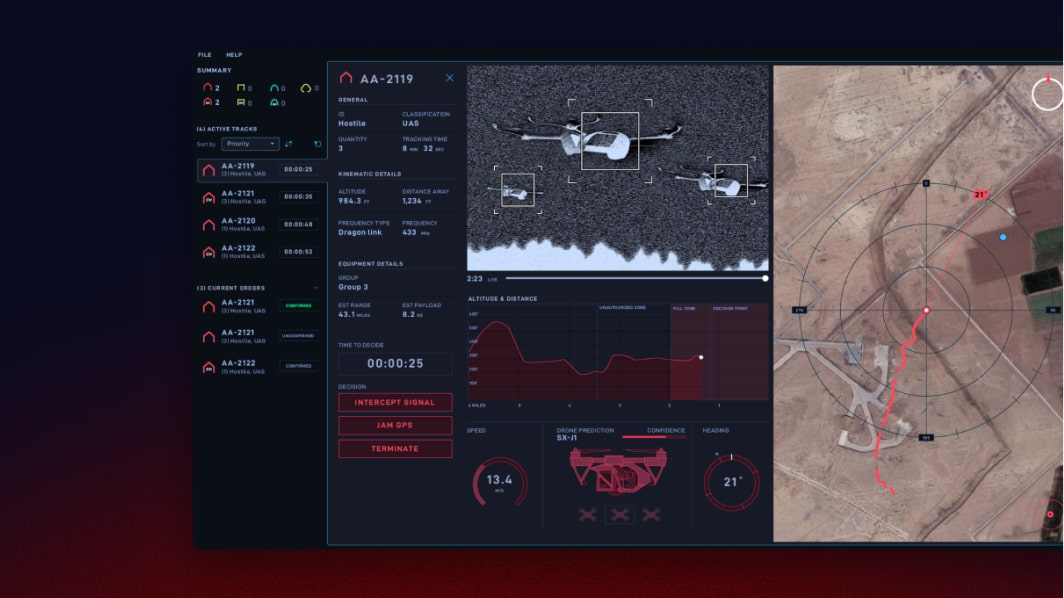This screenshot has height=598, width=1064.
Task: Open the Sort by Priority dropdown
Action: tap(250, 144)
